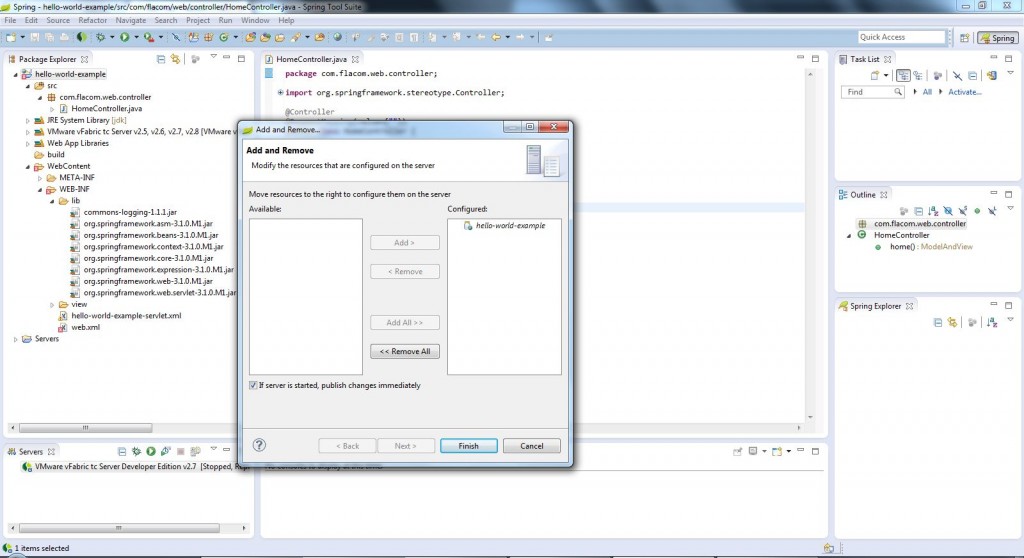
Task: Click the help question mark icon in dialog
Action: point(259,445)
